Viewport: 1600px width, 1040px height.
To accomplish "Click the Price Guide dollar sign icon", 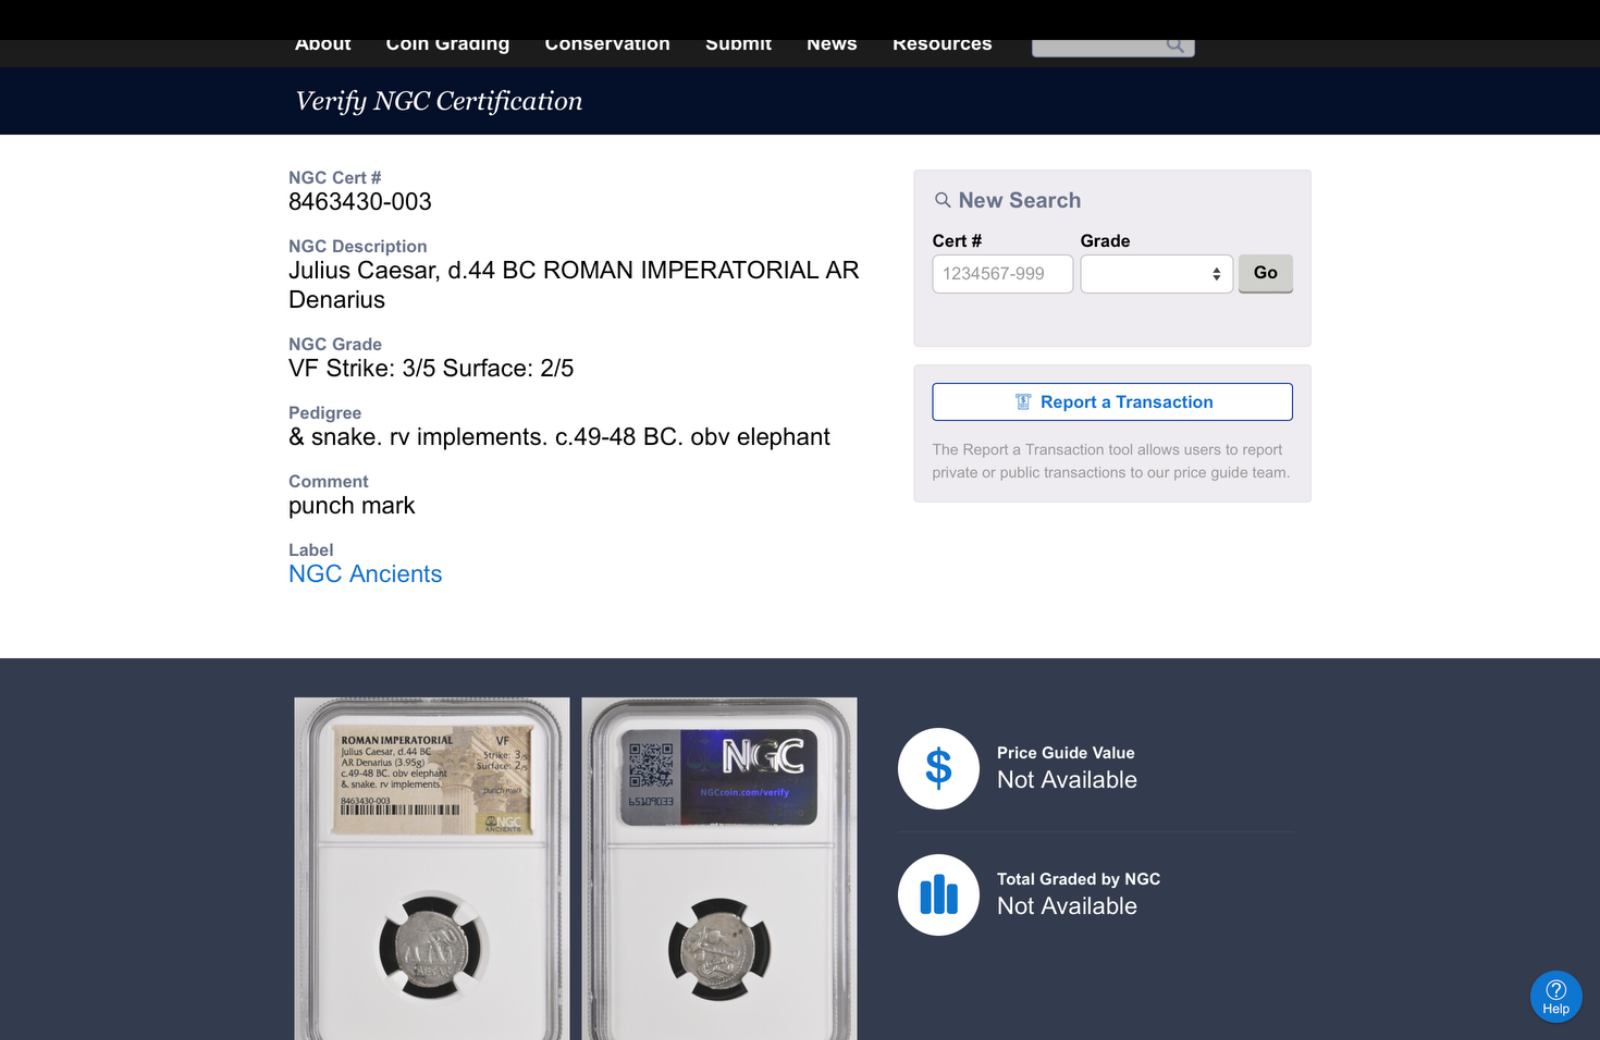I will tap(938, 769).
